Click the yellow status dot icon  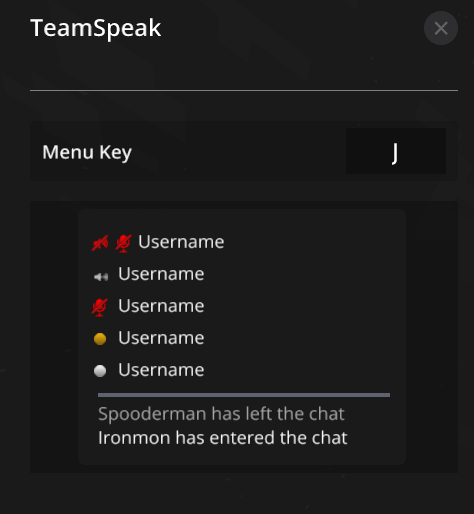click(100, 339)
